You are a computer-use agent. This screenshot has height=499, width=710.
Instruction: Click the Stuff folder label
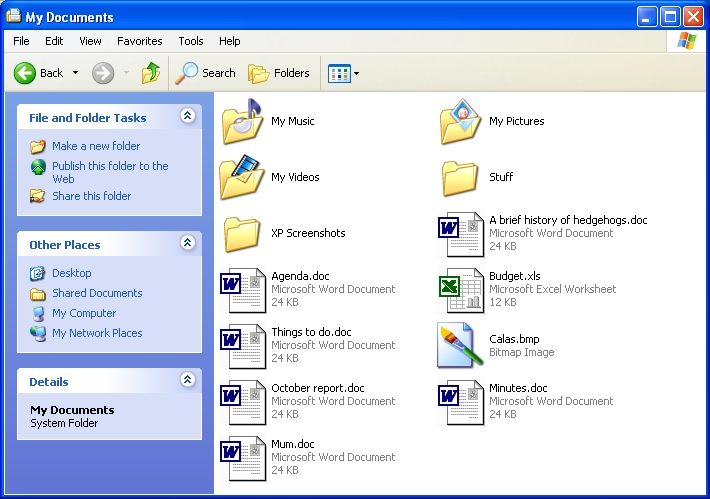[x=501, y=177]
